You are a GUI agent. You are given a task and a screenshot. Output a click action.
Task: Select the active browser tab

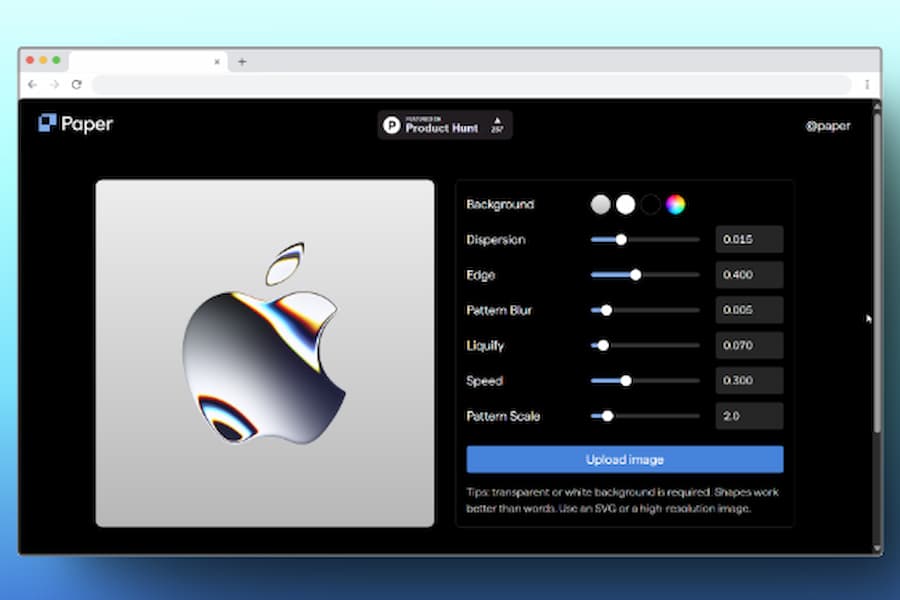(x=148, y=61)
